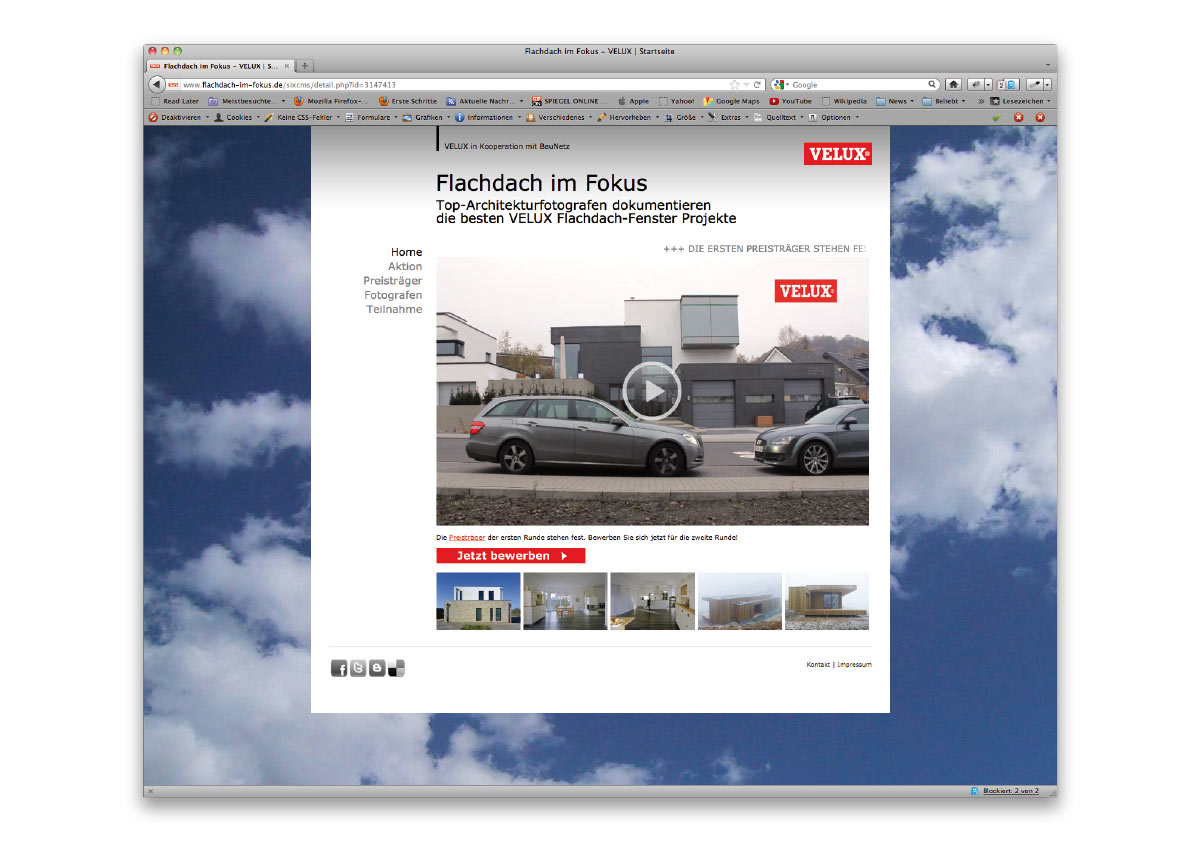Open the Delicious share icon in the footer
Viewport: 1200px width, 860px height.
[x=396, y=669]
